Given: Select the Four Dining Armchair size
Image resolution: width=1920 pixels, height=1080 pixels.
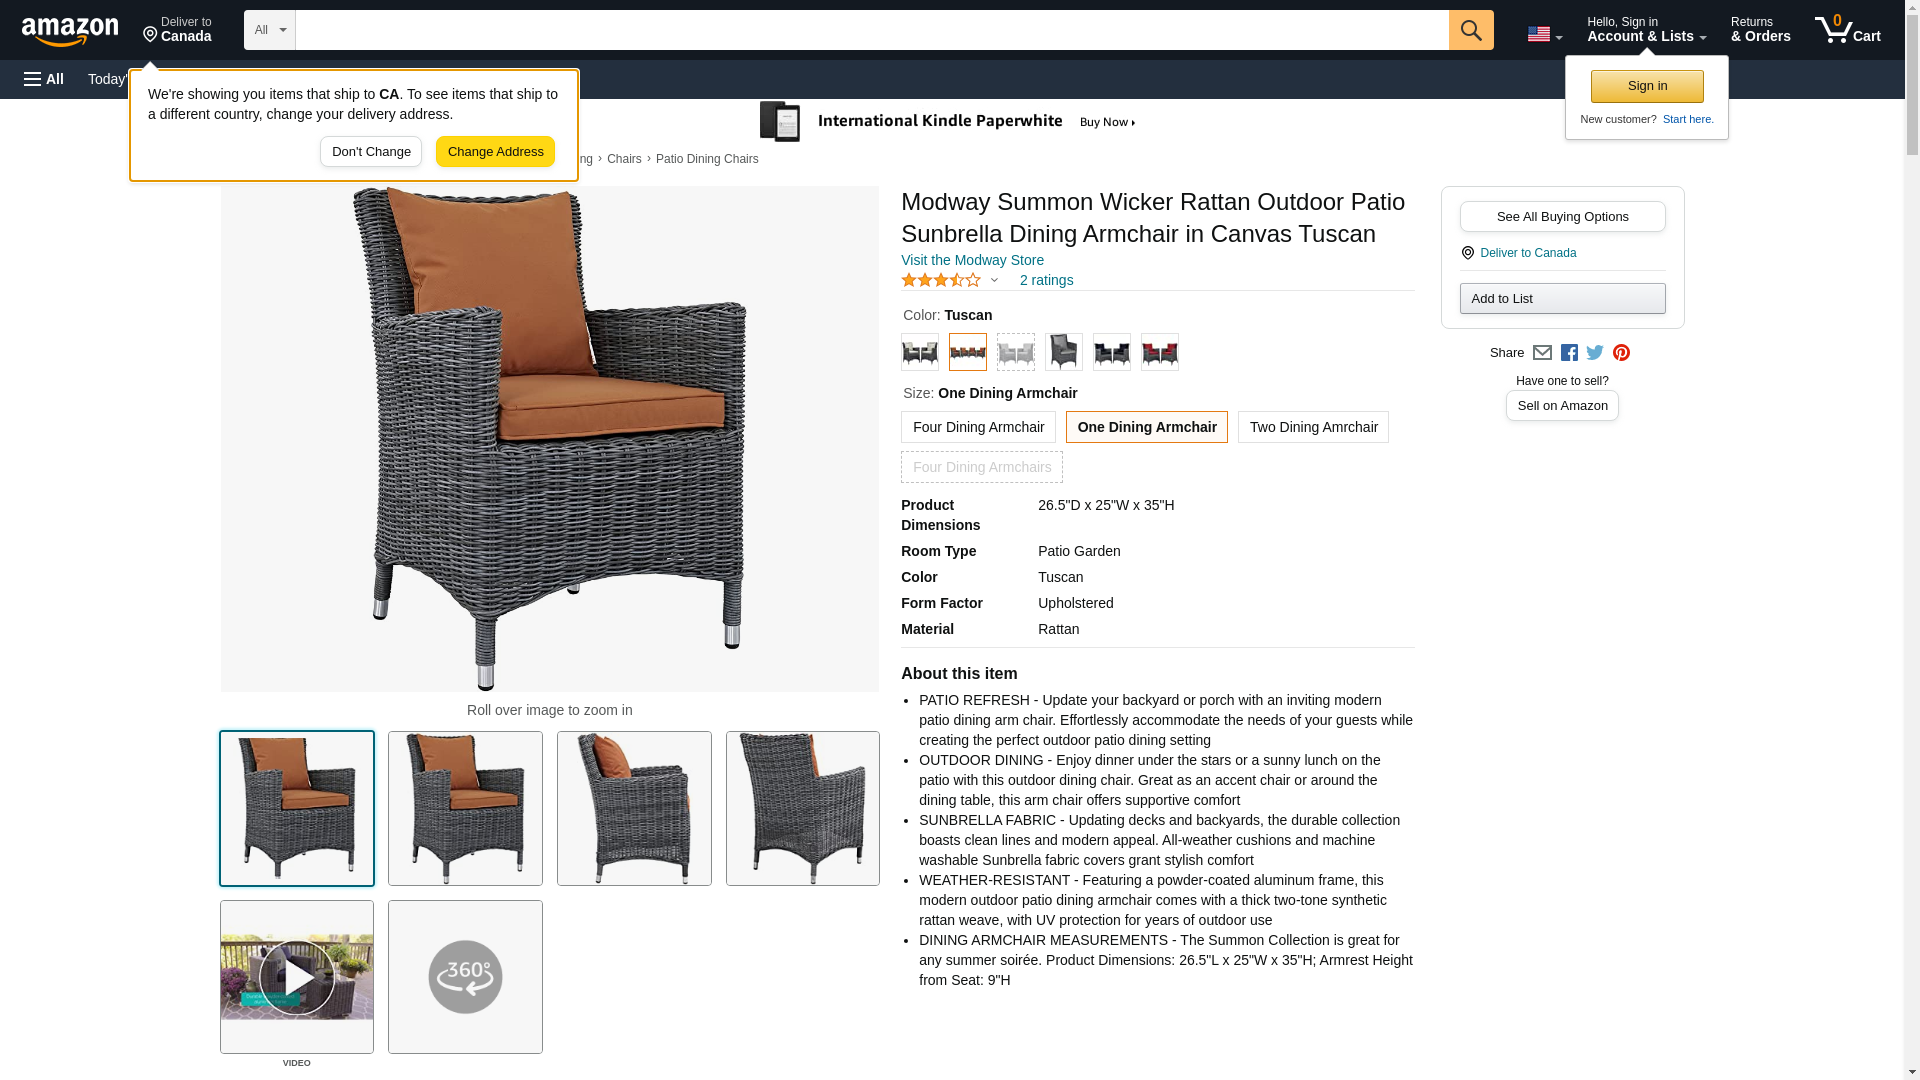Looking at the screenshot, I should [978, 427].
